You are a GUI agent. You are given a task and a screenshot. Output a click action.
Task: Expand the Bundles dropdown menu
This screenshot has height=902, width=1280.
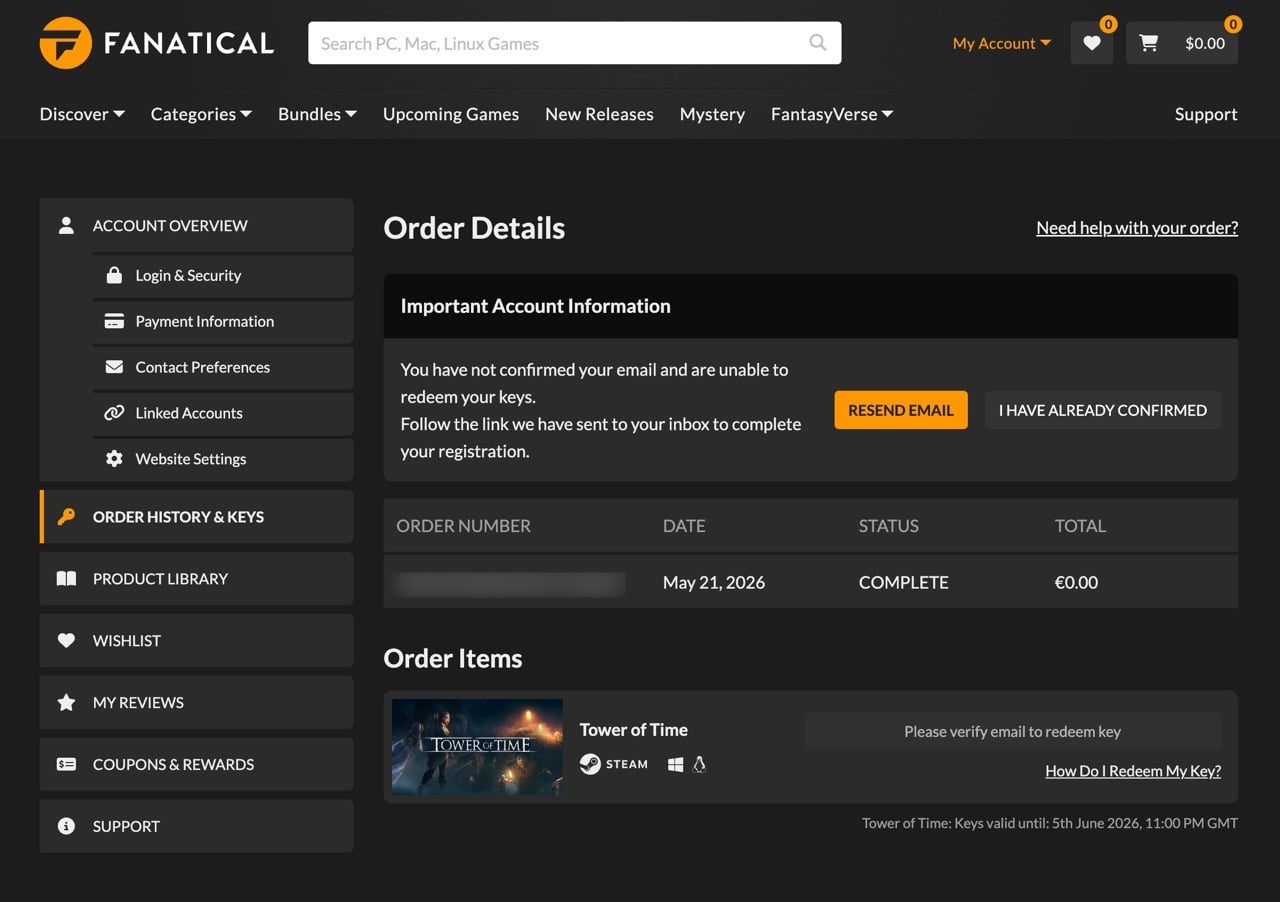(x=317, y=114)
